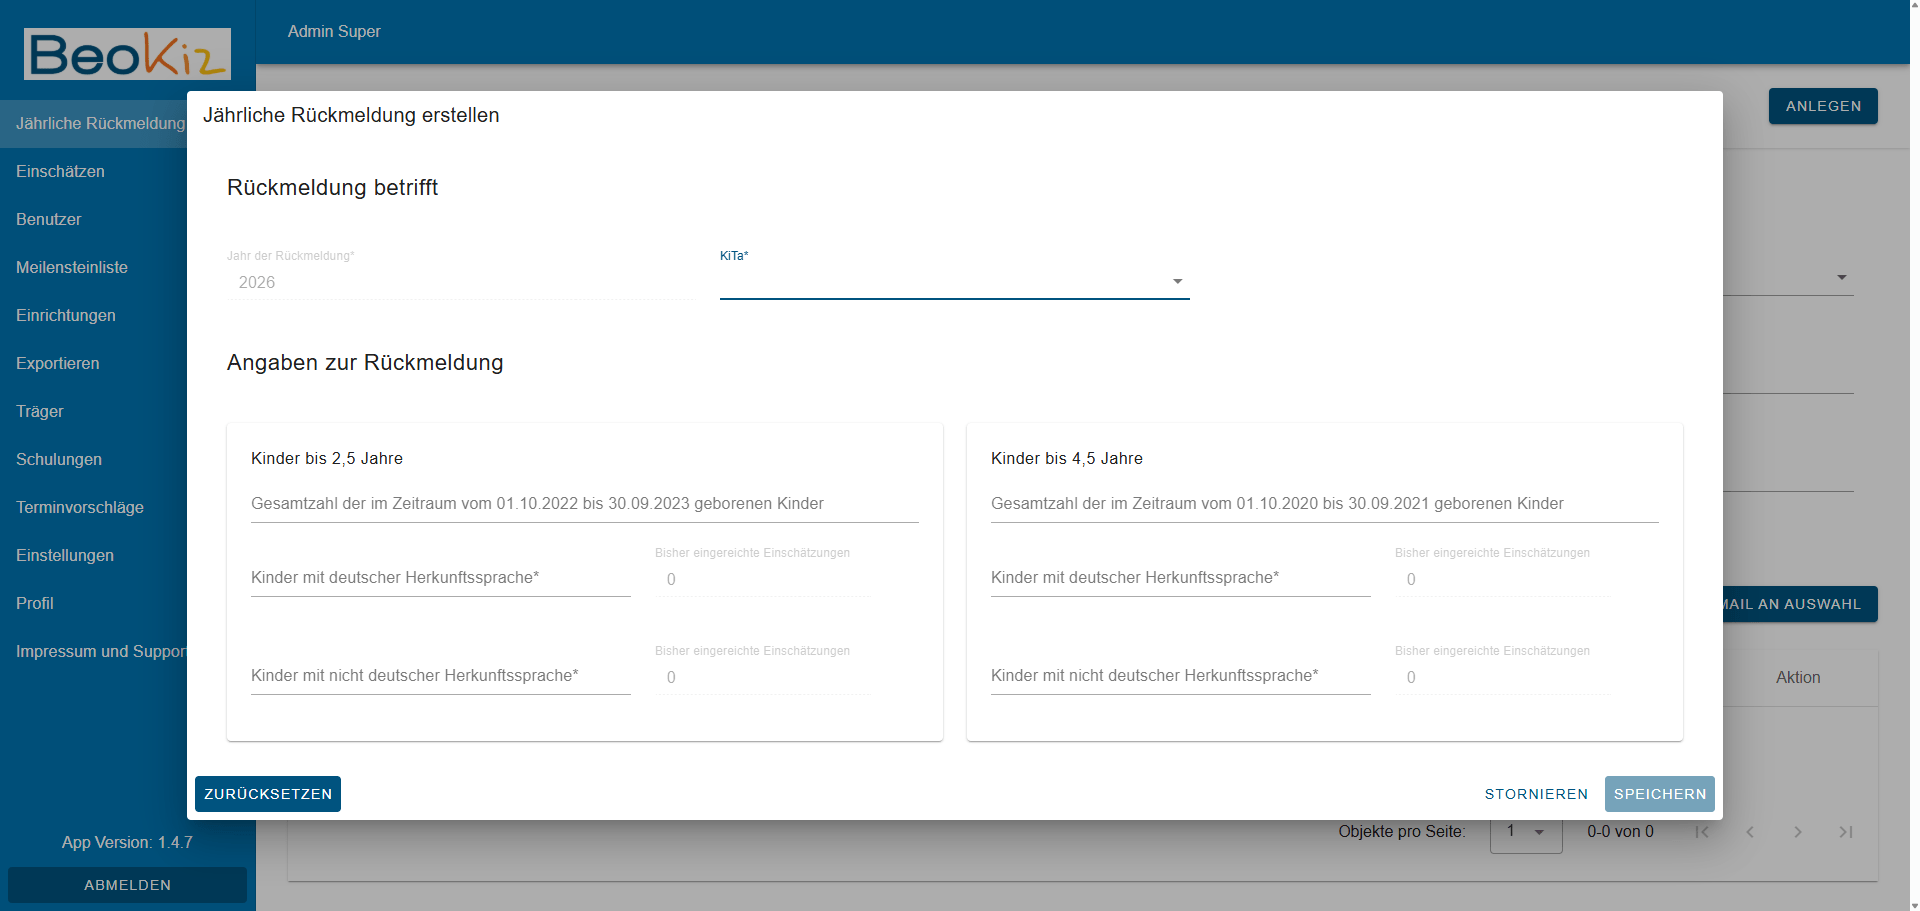Focus German-language children field for 2,5 Jahre

441,578
